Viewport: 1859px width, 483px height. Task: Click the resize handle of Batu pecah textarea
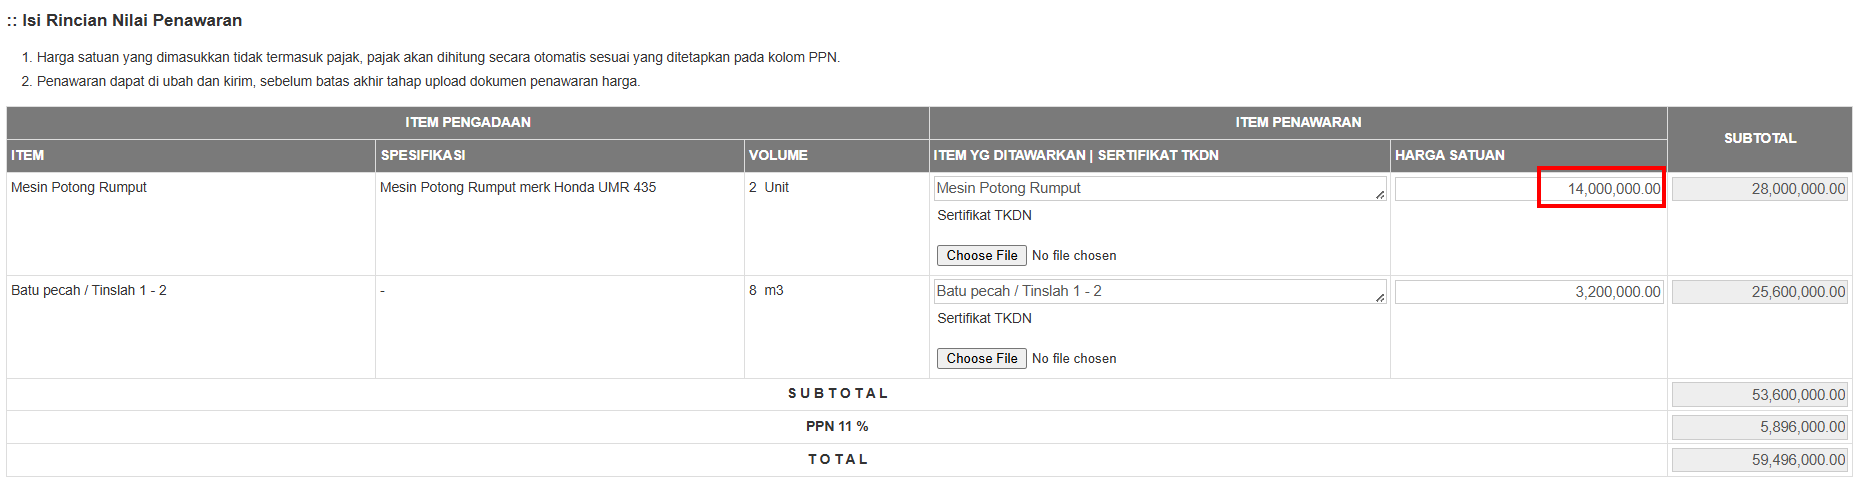click(x=1380, y=297)
